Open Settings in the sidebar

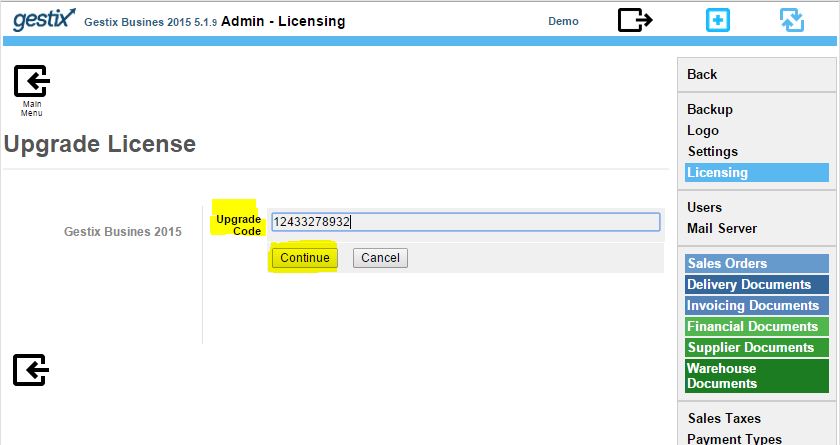(x=712, y=152)
